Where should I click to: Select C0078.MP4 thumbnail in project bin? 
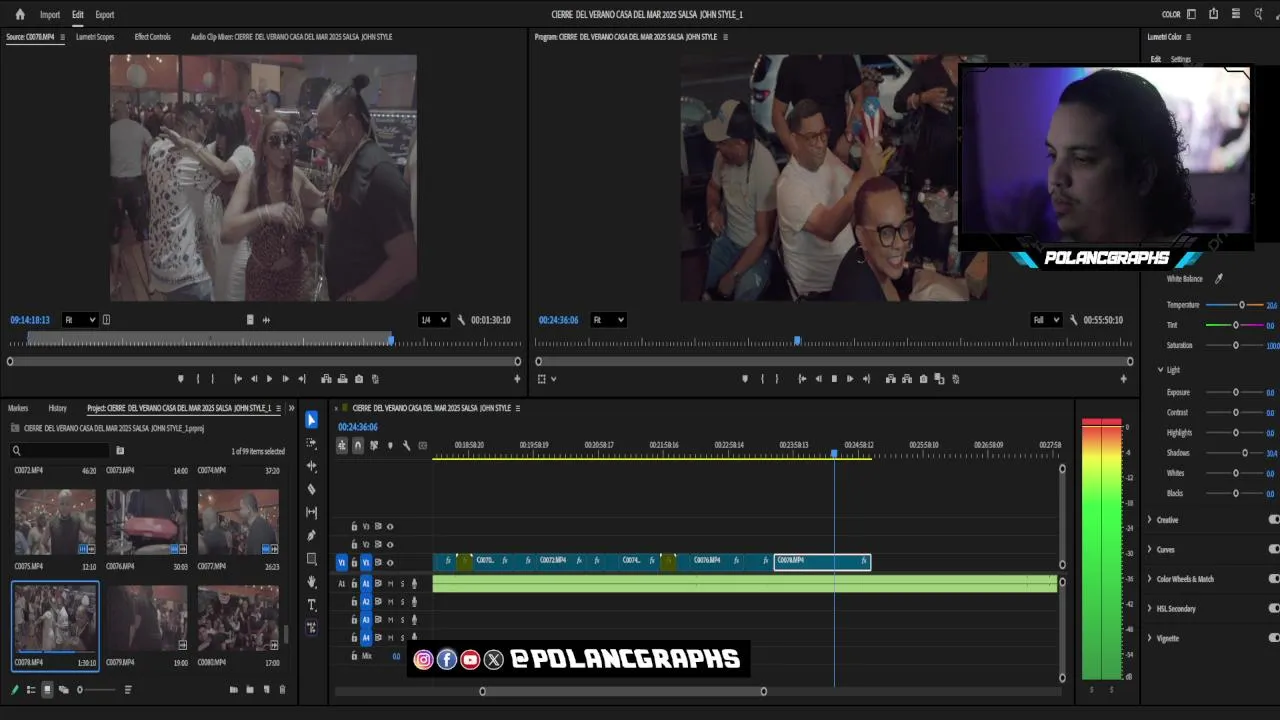click(x=55, y=618)
